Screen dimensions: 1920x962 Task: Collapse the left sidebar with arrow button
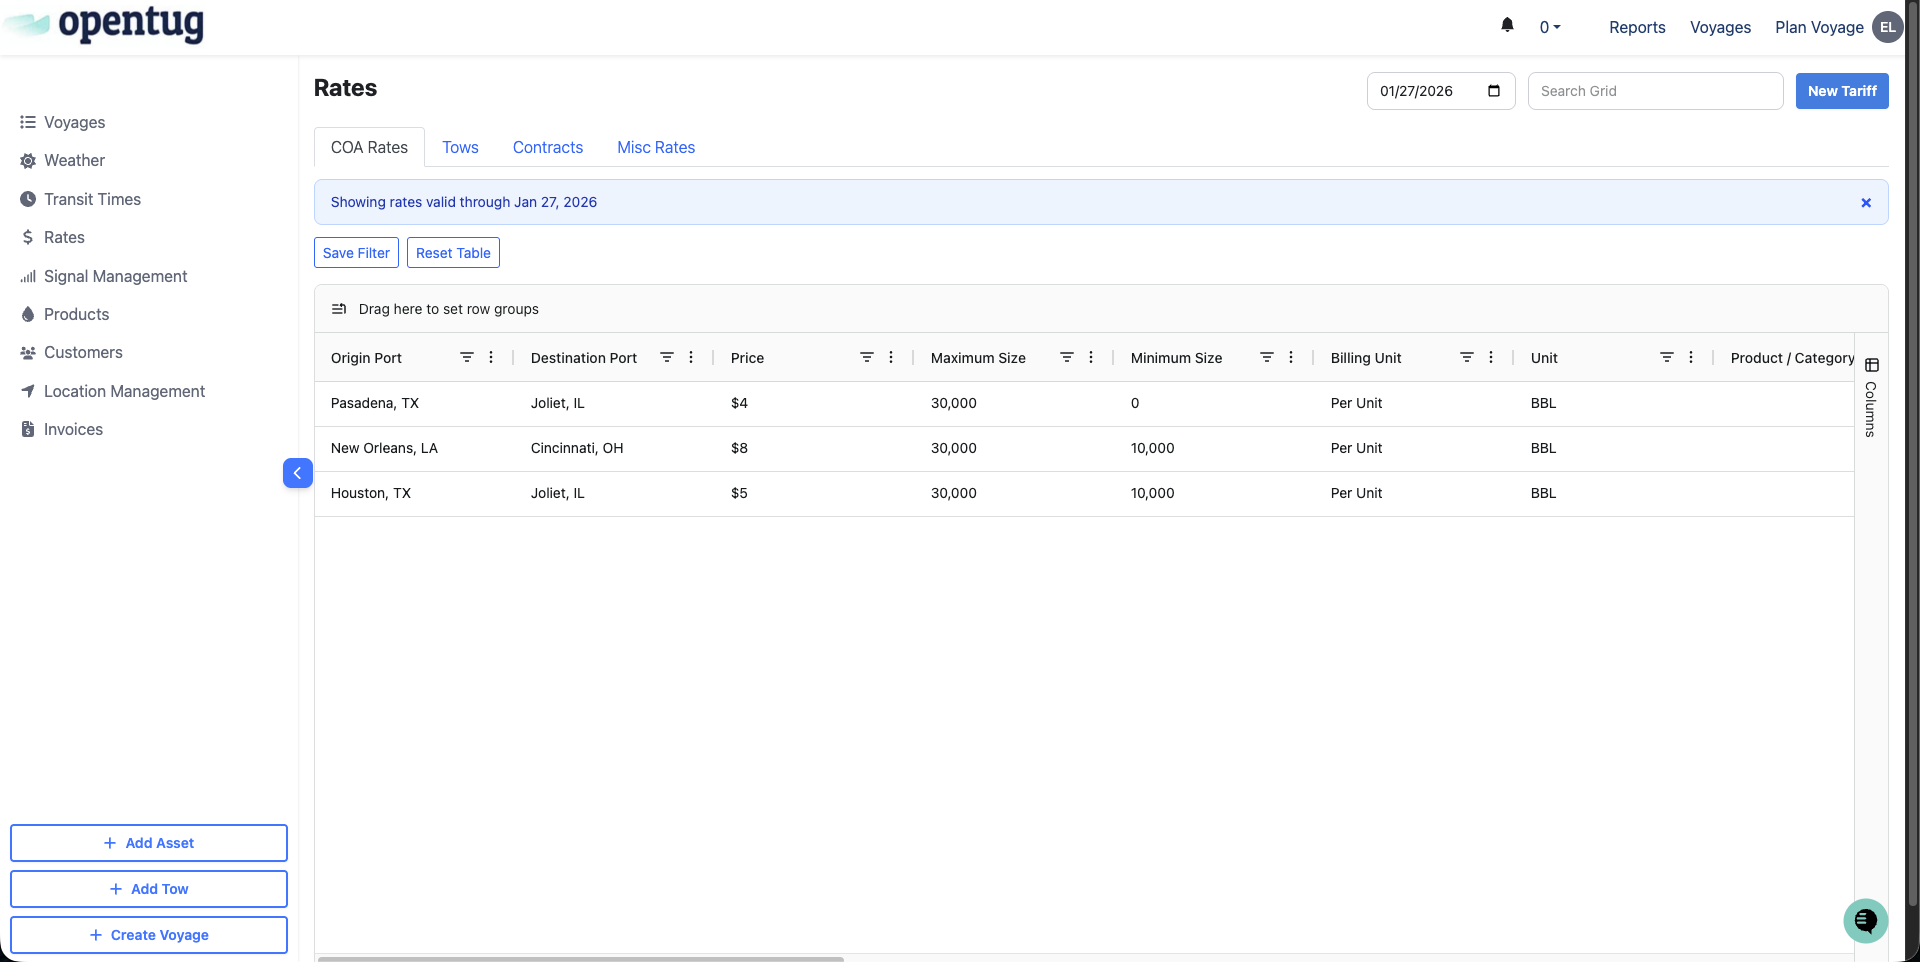297,473
